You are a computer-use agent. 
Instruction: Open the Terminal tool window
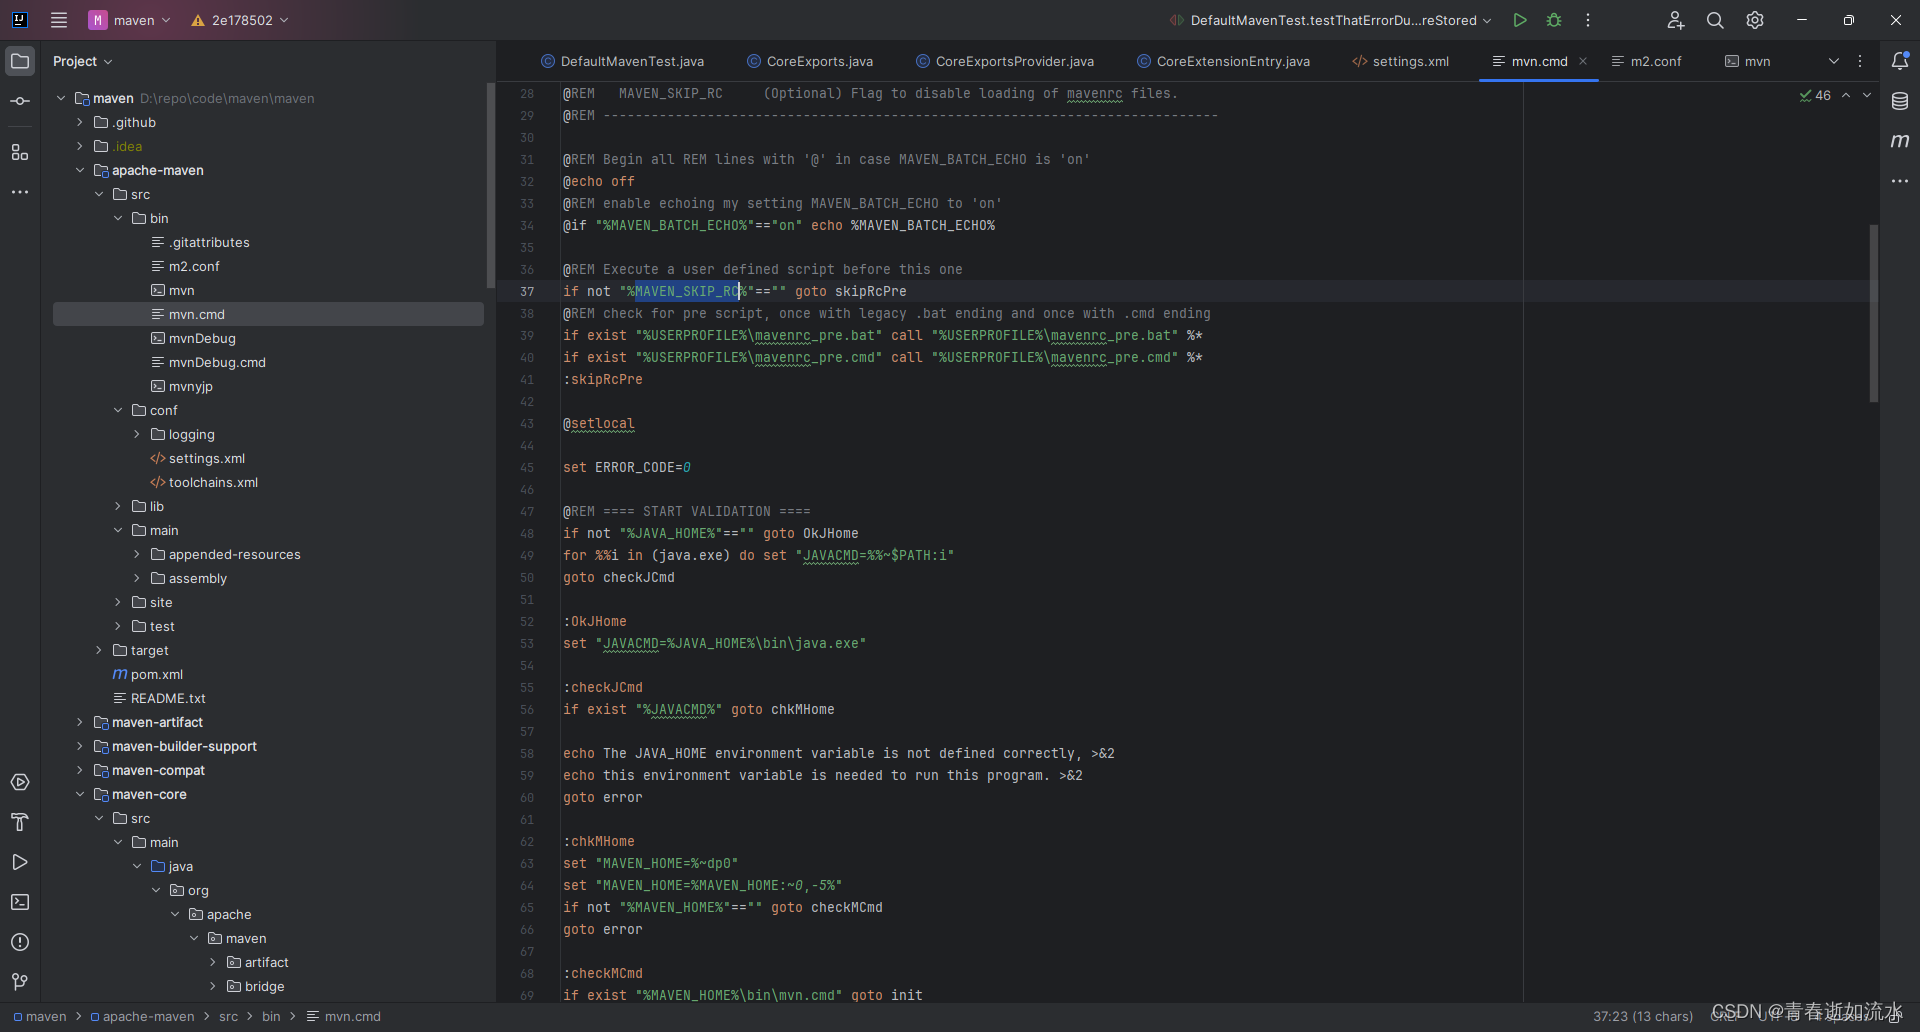(20, 902)
